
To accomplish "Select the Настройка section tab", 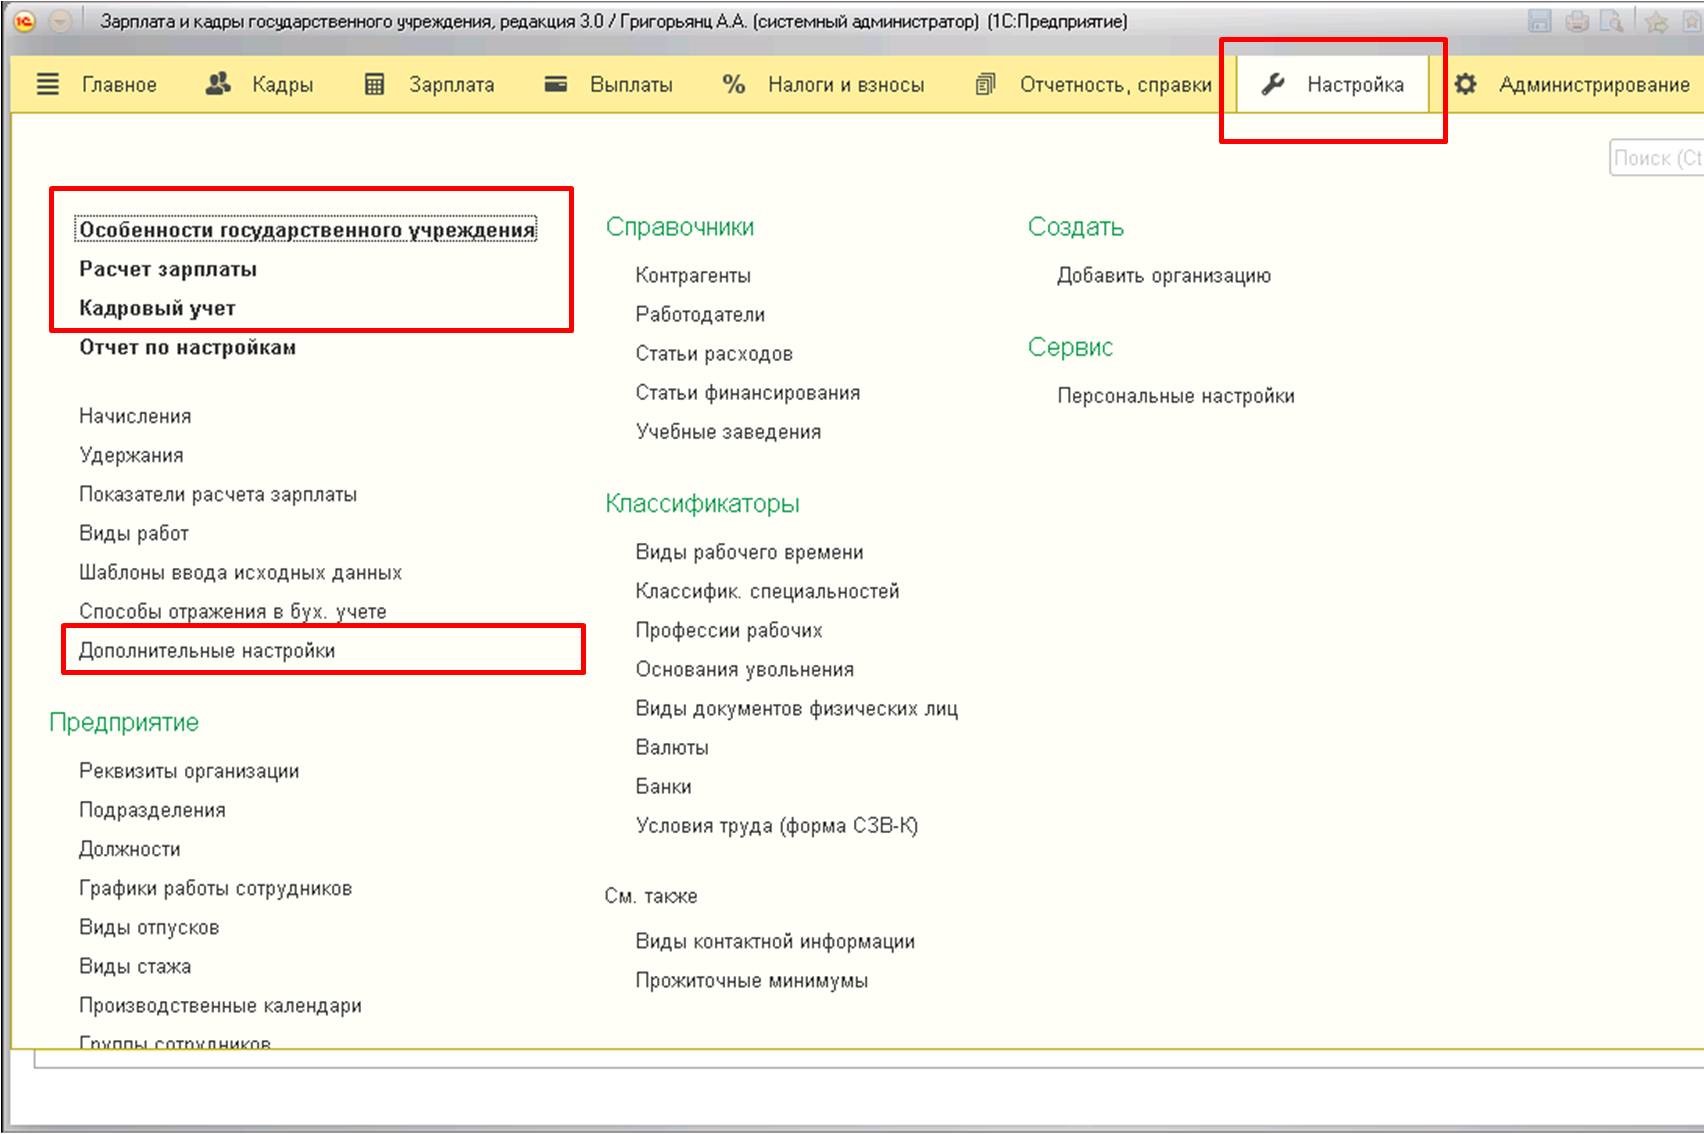I will (1333, 85).
